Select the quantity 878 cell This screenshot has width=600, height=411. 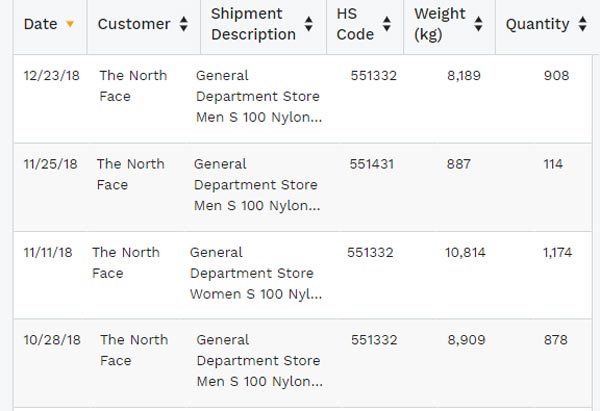coord(555,340)
